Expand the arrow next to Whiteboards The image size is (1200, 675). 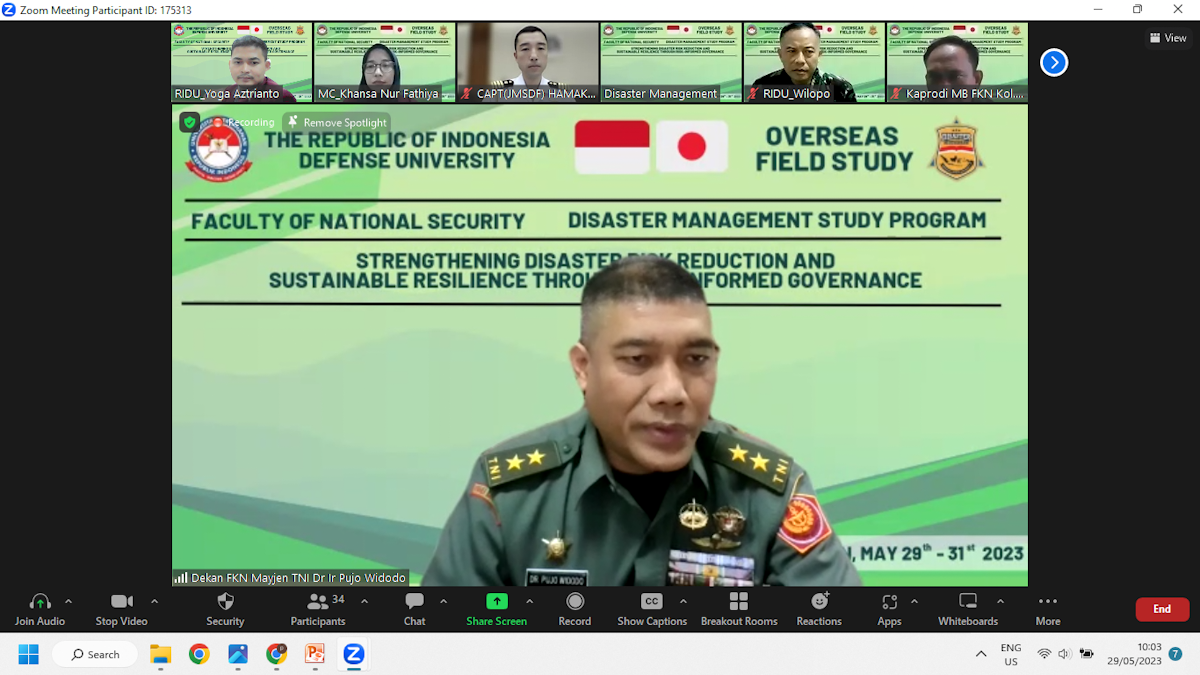click(x=1000, y=602)
